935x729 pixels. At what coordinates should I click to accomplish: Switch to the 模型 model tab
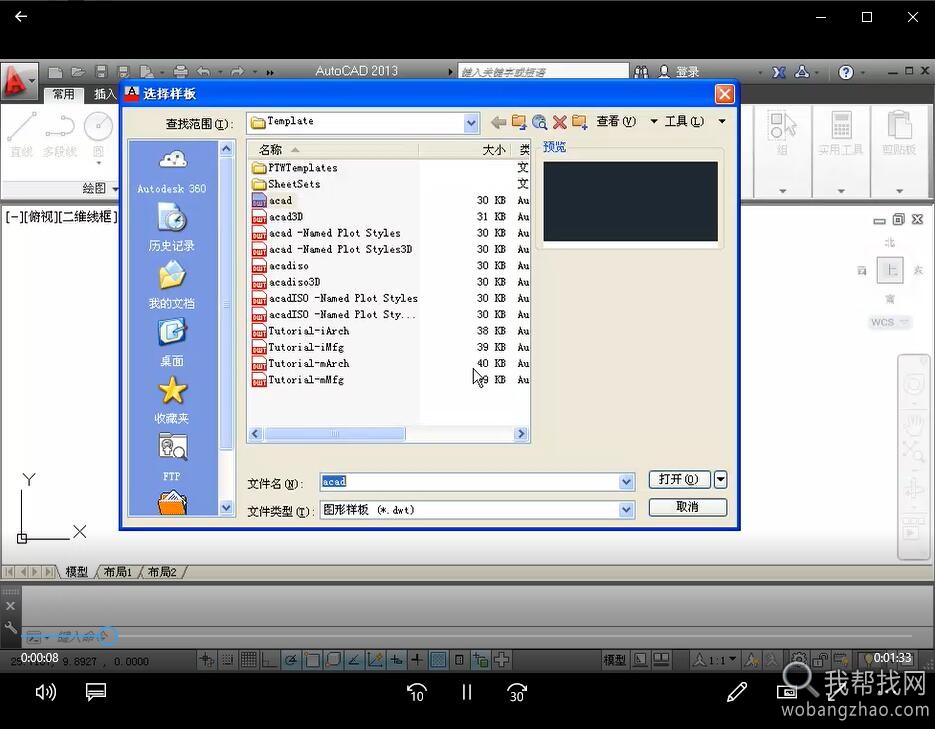point(76,572)
